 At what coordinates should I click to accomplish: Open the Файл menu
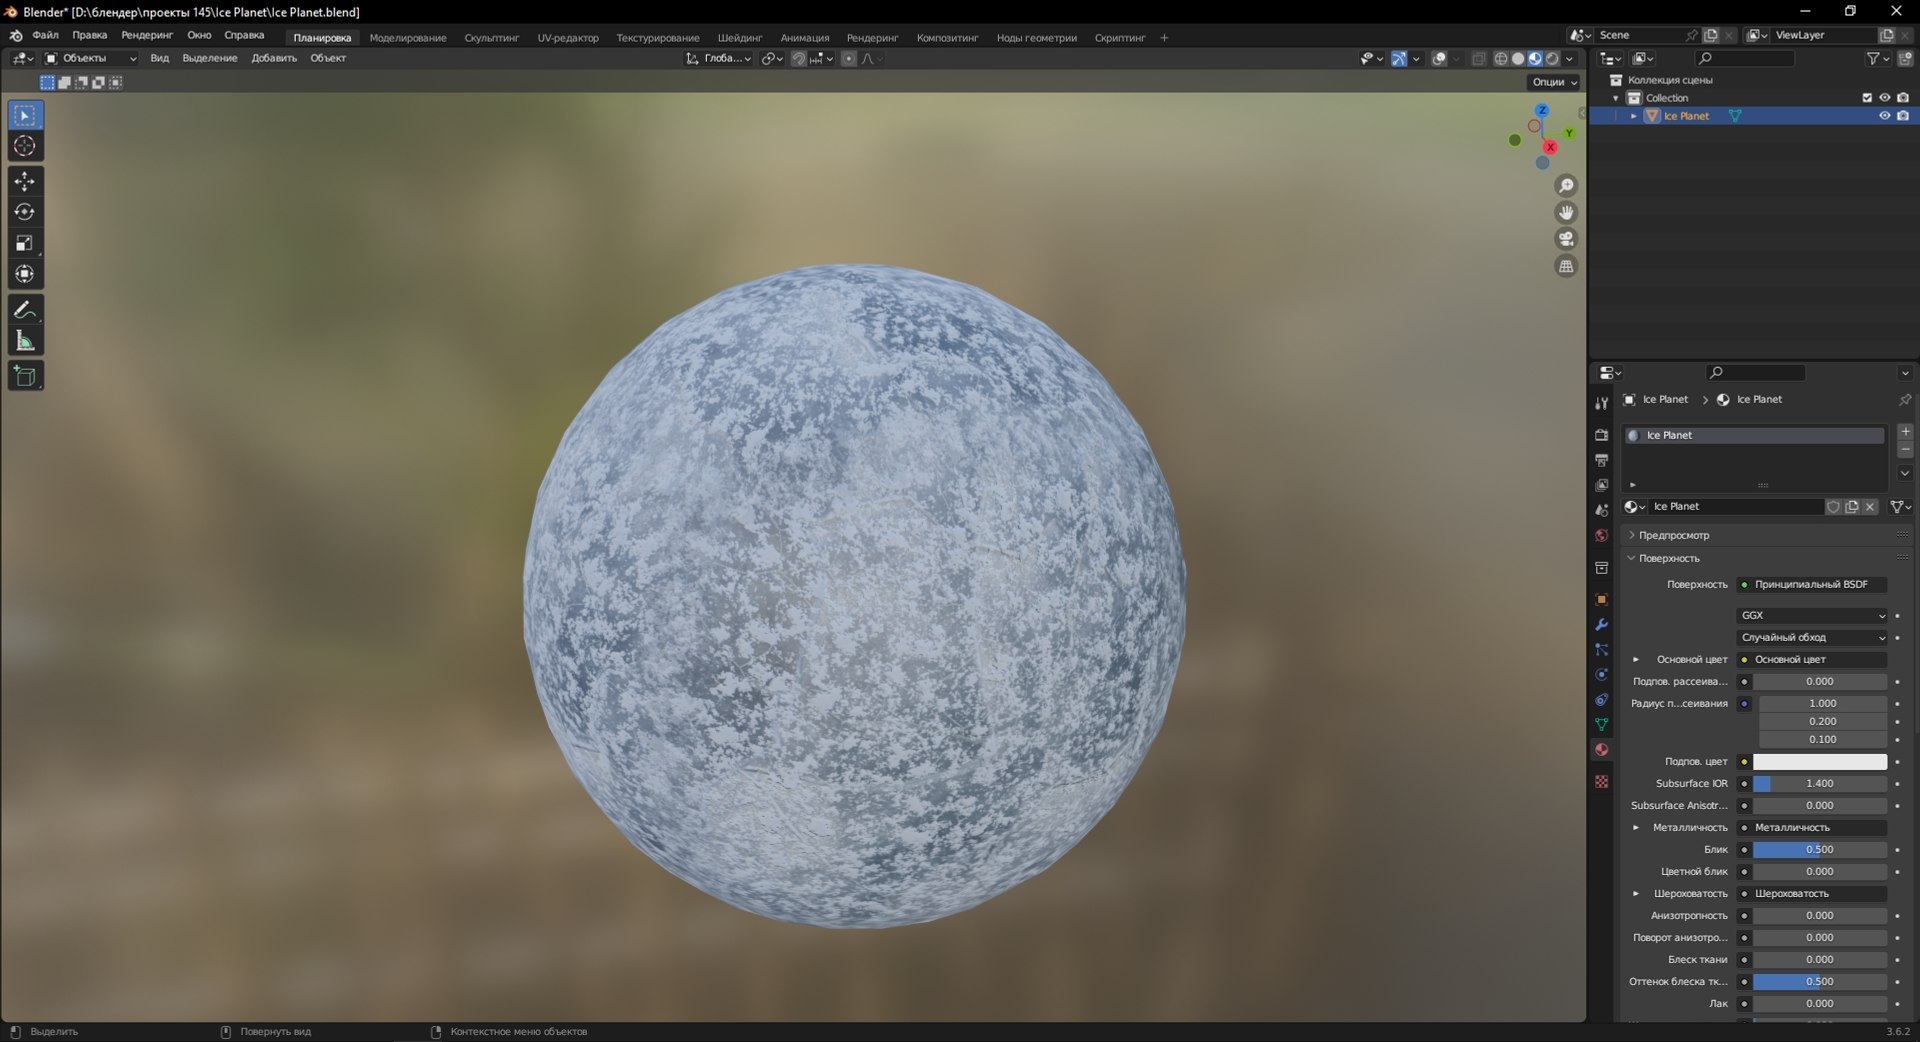[x=45, y=35]
